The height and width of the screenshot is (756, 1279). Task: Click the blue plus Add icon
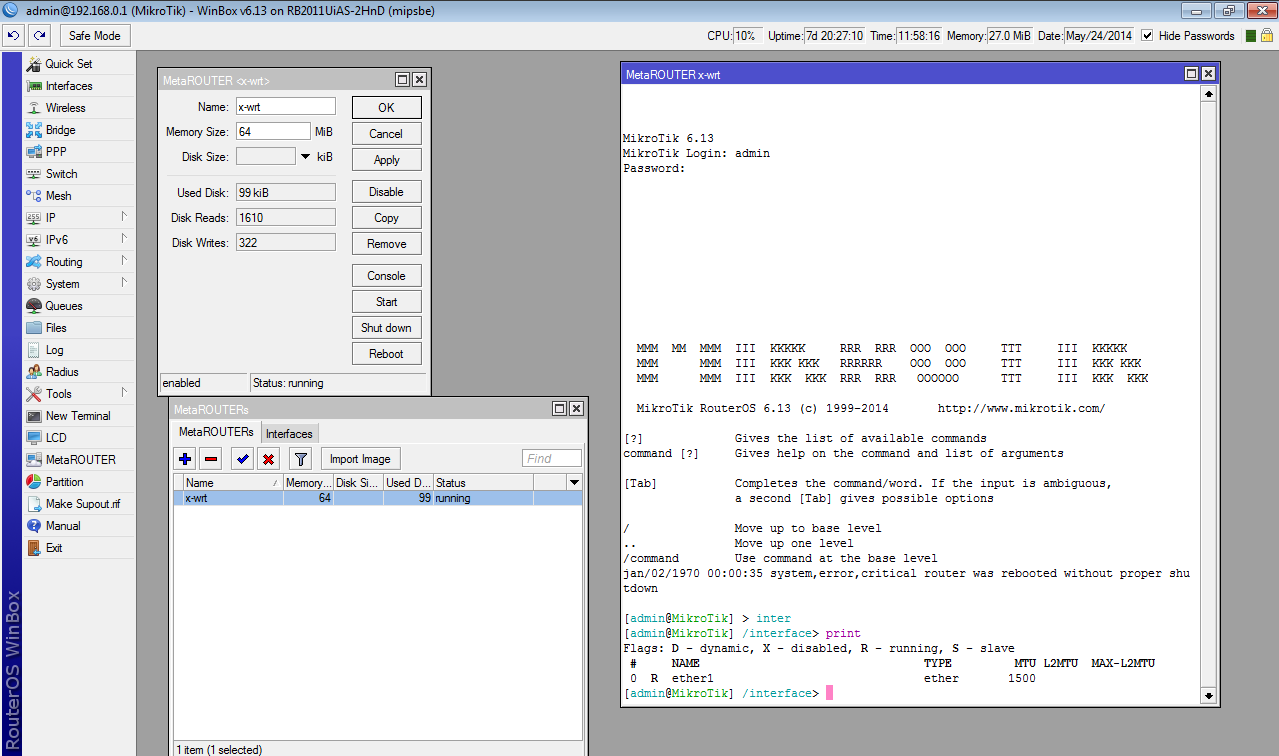[185, 459]
